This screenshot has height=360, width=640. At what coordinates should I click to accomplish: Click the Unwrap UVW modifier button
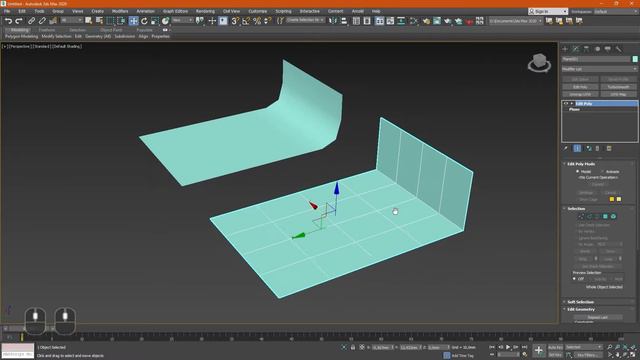(x=580, y=94)
